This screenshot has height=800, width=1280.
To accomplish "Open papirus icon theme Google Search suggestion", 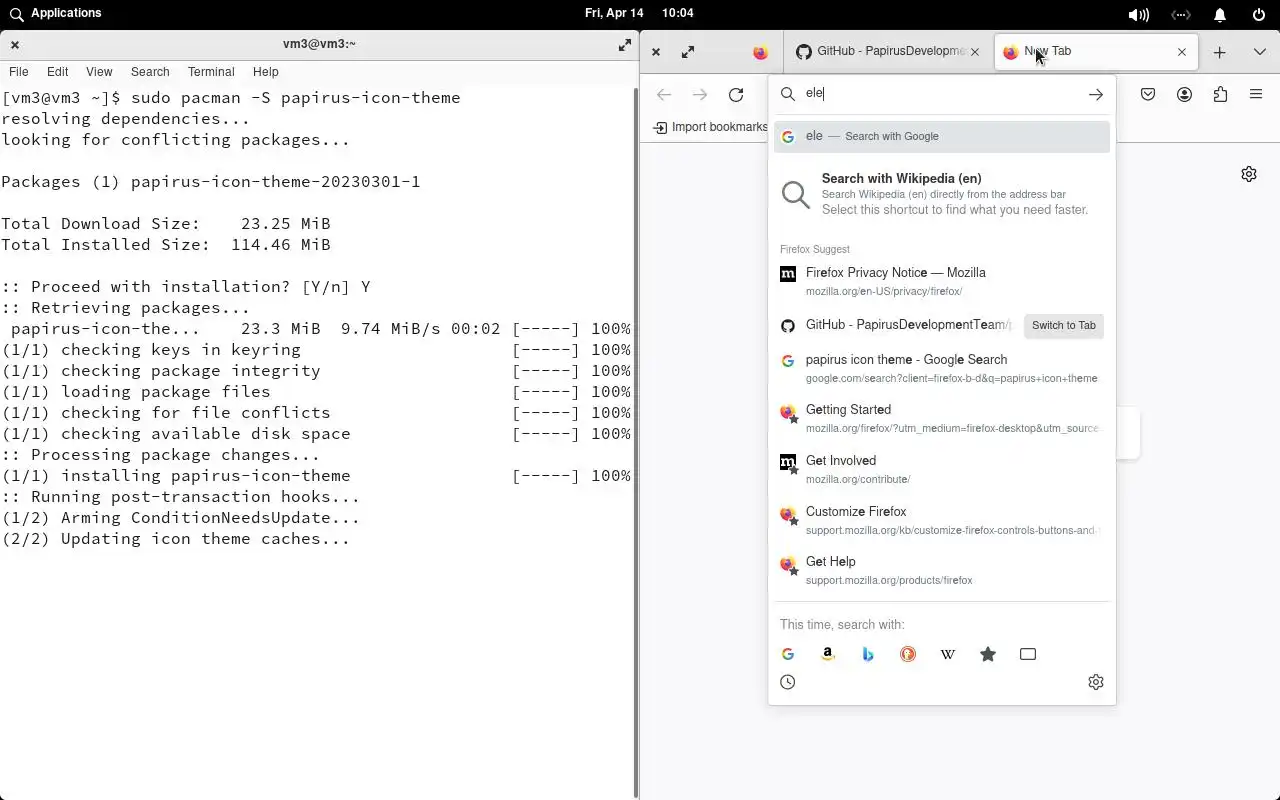I will pos(941,368).
